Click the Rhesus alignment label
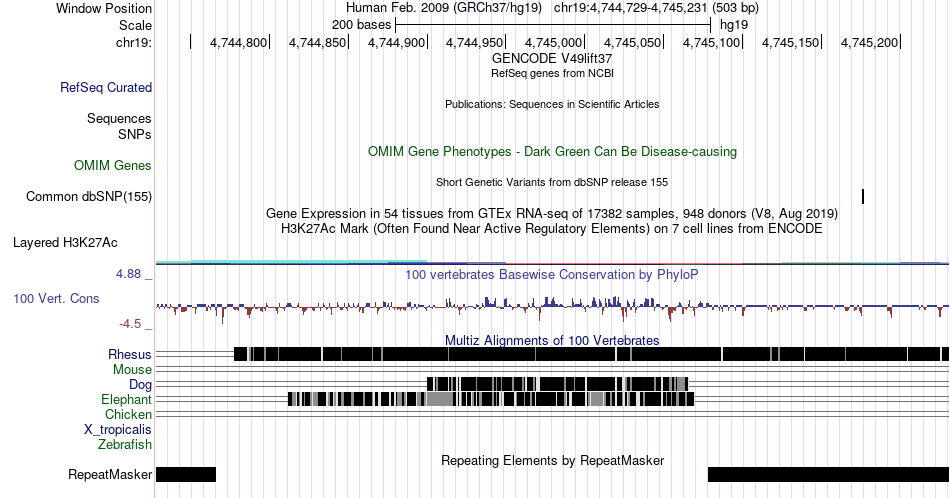 (130, 354)
